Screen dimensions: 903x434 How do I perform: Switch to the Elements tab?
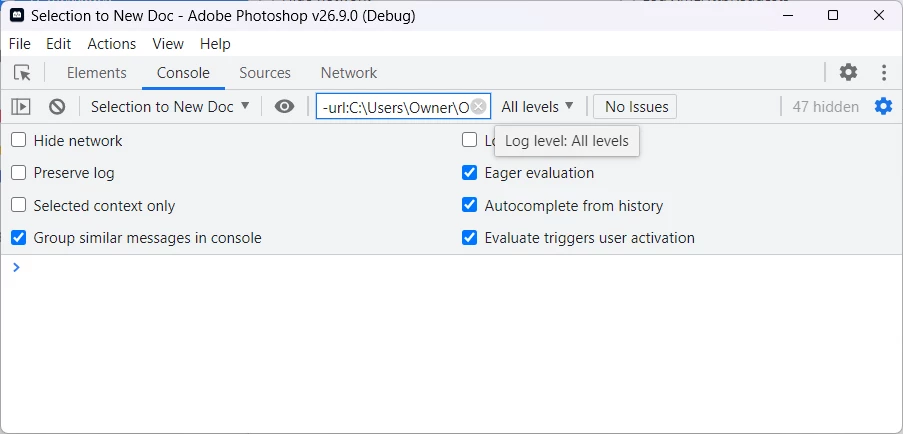click(97, 73)
